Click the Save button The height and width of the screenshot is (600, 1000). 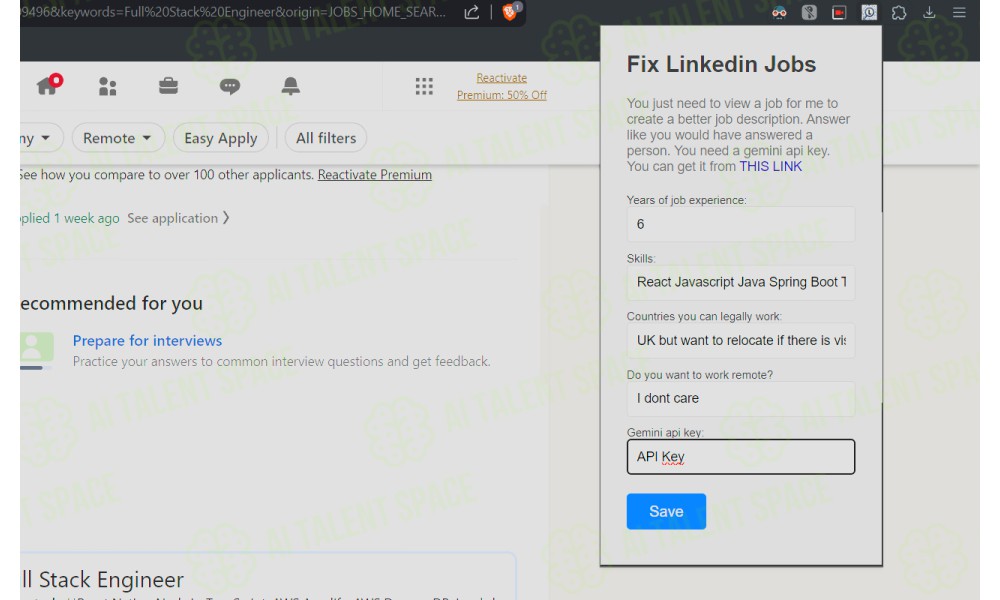[x=666, y=511]
